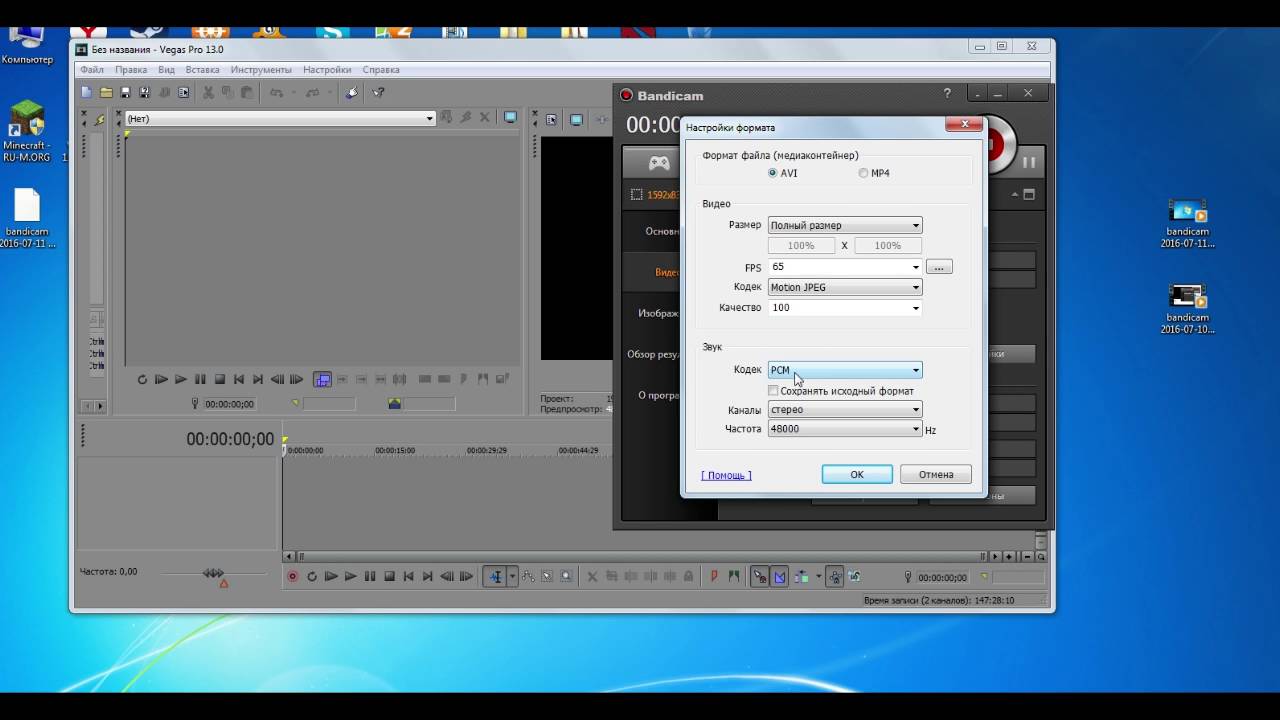Open interactive tutorials icon in Vegas toolbar
This screenshot has width=1280, height=720.
pyautogui.click(x=351, y=92)
